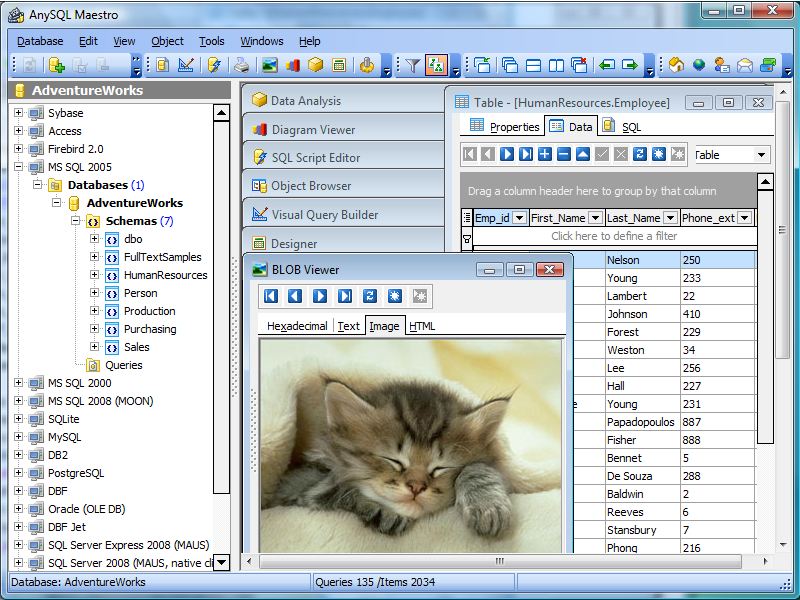Image resolution: width=800 pixels, height=600 pixels.
Task: Select the Sales schema in the tree
Action: 136,347
